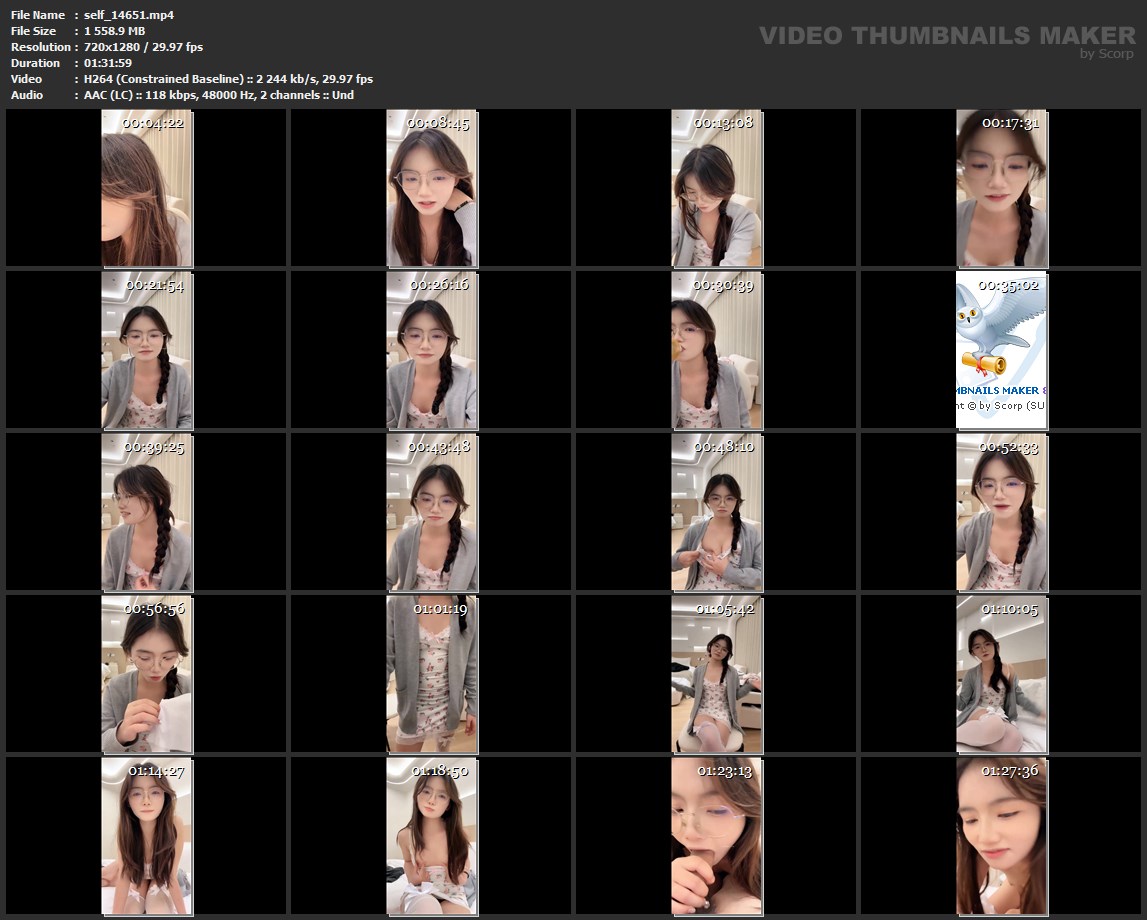The image size is (1147, 920).
Task: Click the 'by Scorp' text under the watermark
Action: pos(1106,54)
